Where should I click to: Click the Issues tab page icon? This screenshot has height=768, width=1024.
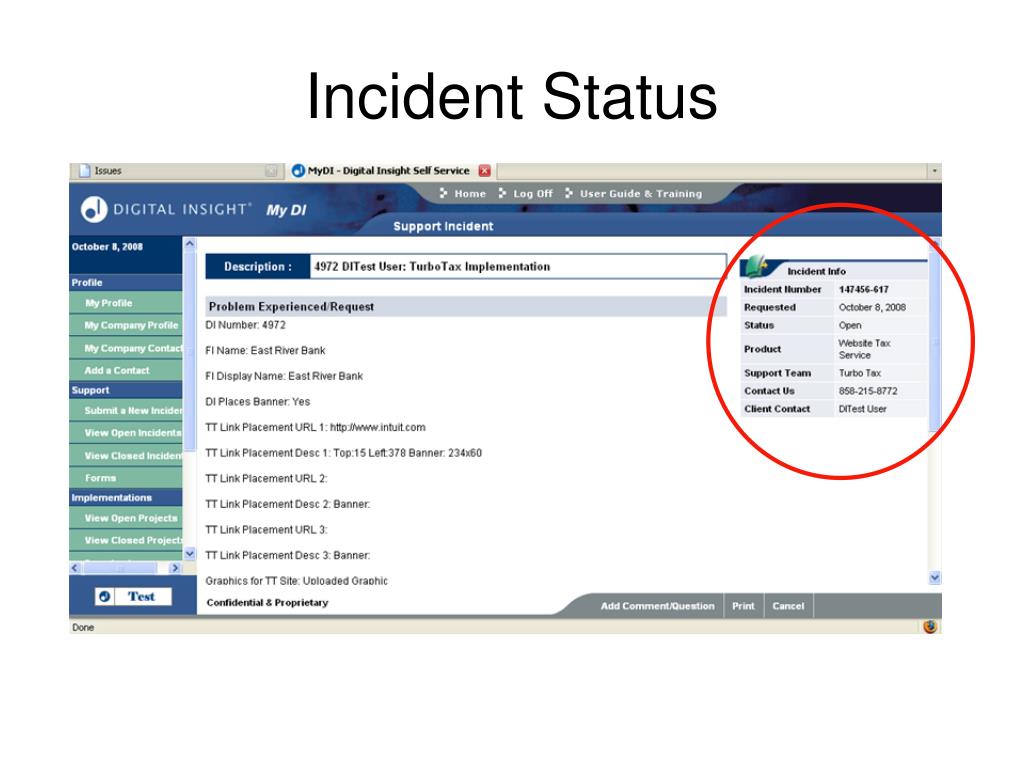point(84,170)
